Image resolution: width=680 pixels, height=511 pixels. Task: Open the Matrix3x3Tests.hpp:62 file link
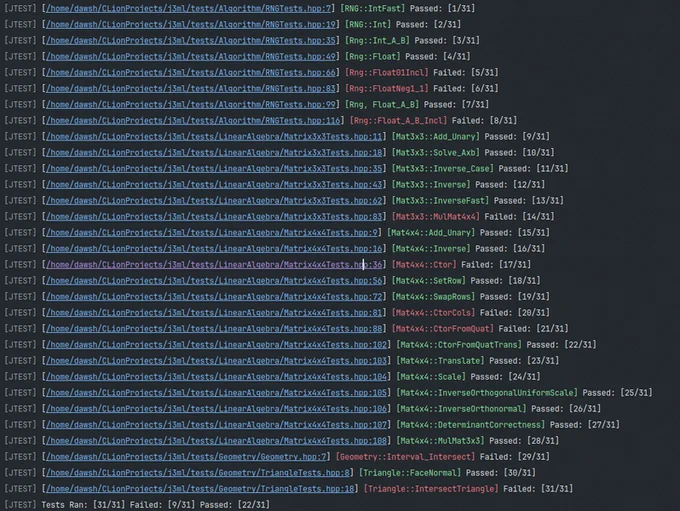coord(215,201)
